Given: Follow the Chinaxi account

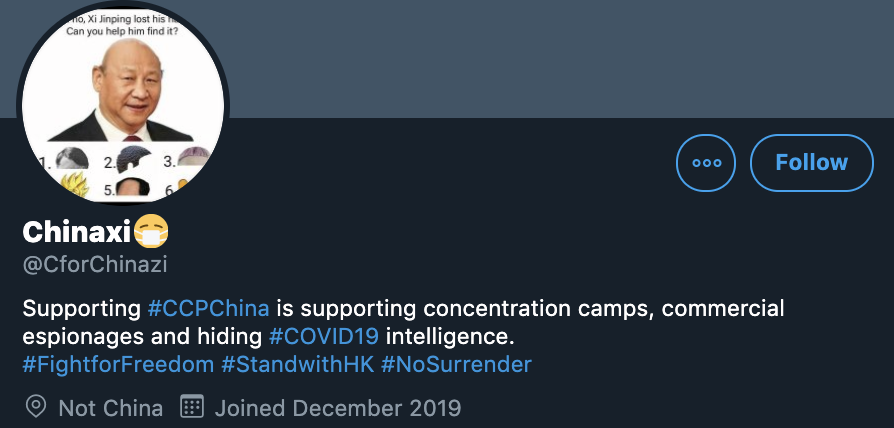Looking at the screenshot, I should pos(811,163).
